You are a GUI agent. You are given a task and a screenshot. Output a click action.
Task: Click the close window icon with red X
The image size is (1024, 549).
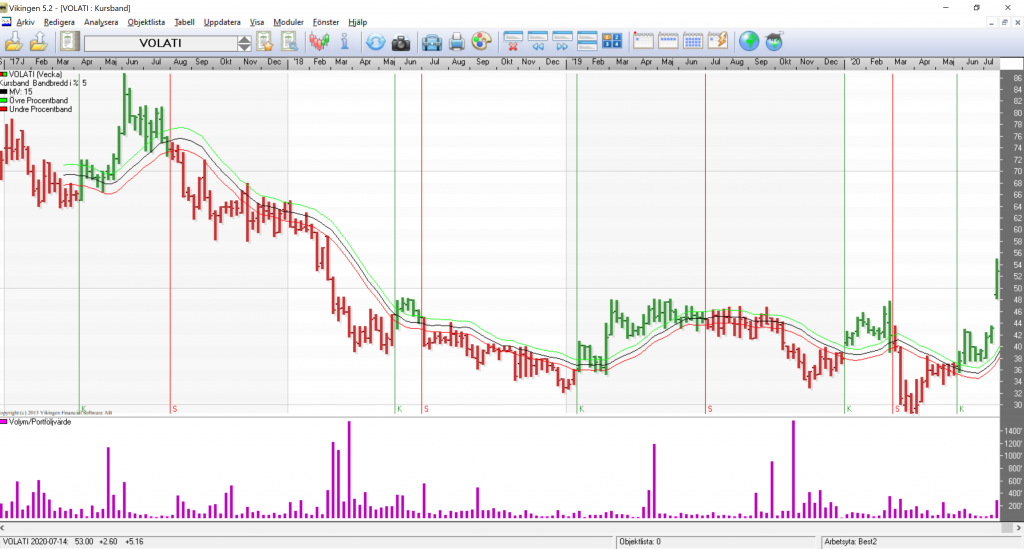[513, 42]
